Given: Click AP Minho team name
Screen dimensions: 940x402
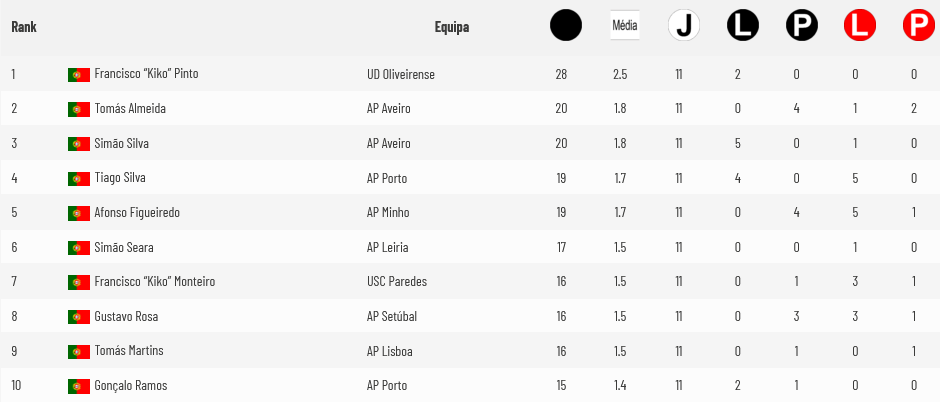Looking at the screenshot, I should tap(388, 213).
